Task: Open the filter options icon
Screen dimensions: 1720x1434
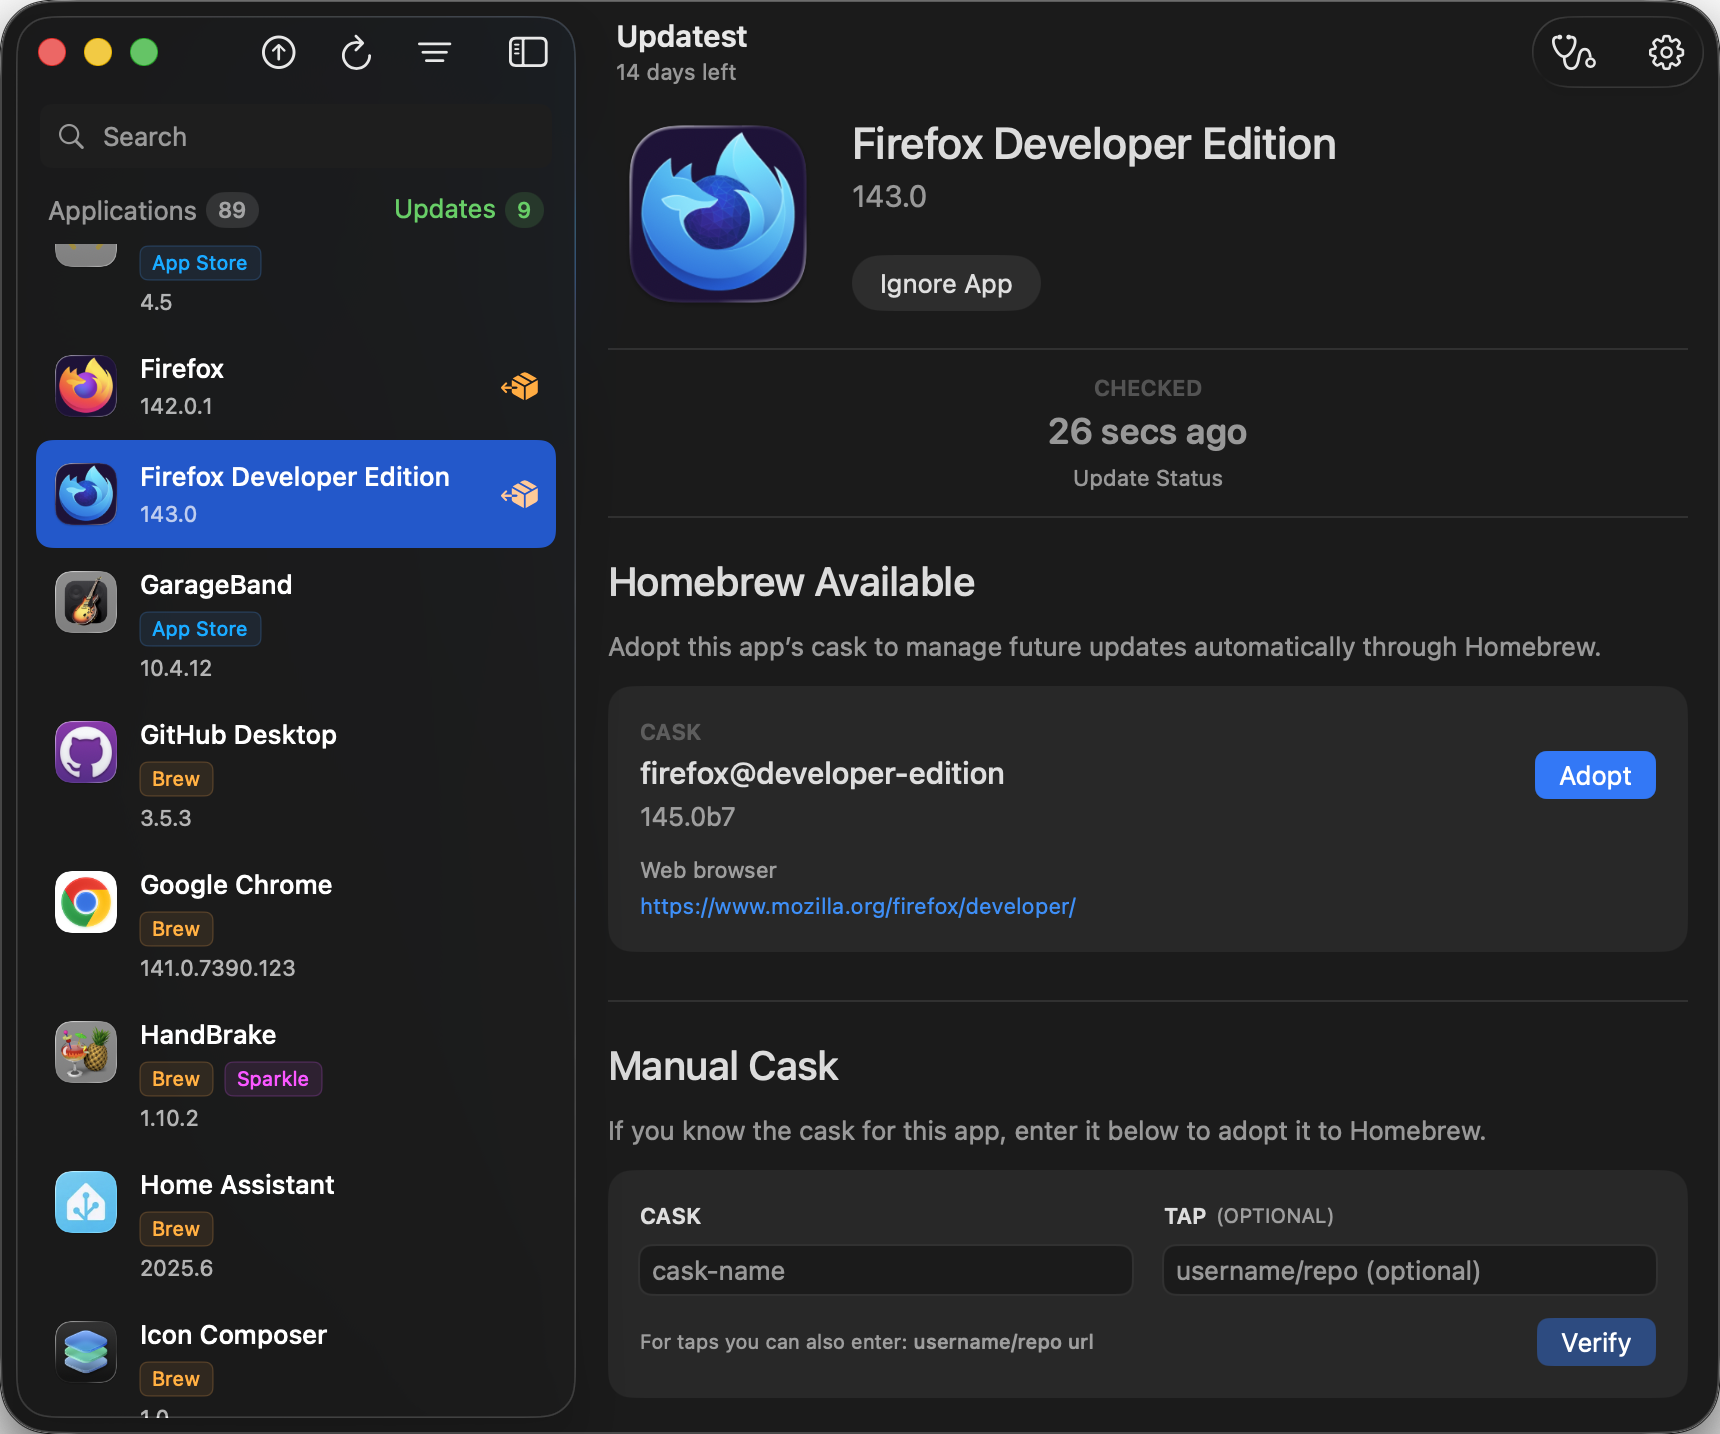Action: [x=434, y=52]
